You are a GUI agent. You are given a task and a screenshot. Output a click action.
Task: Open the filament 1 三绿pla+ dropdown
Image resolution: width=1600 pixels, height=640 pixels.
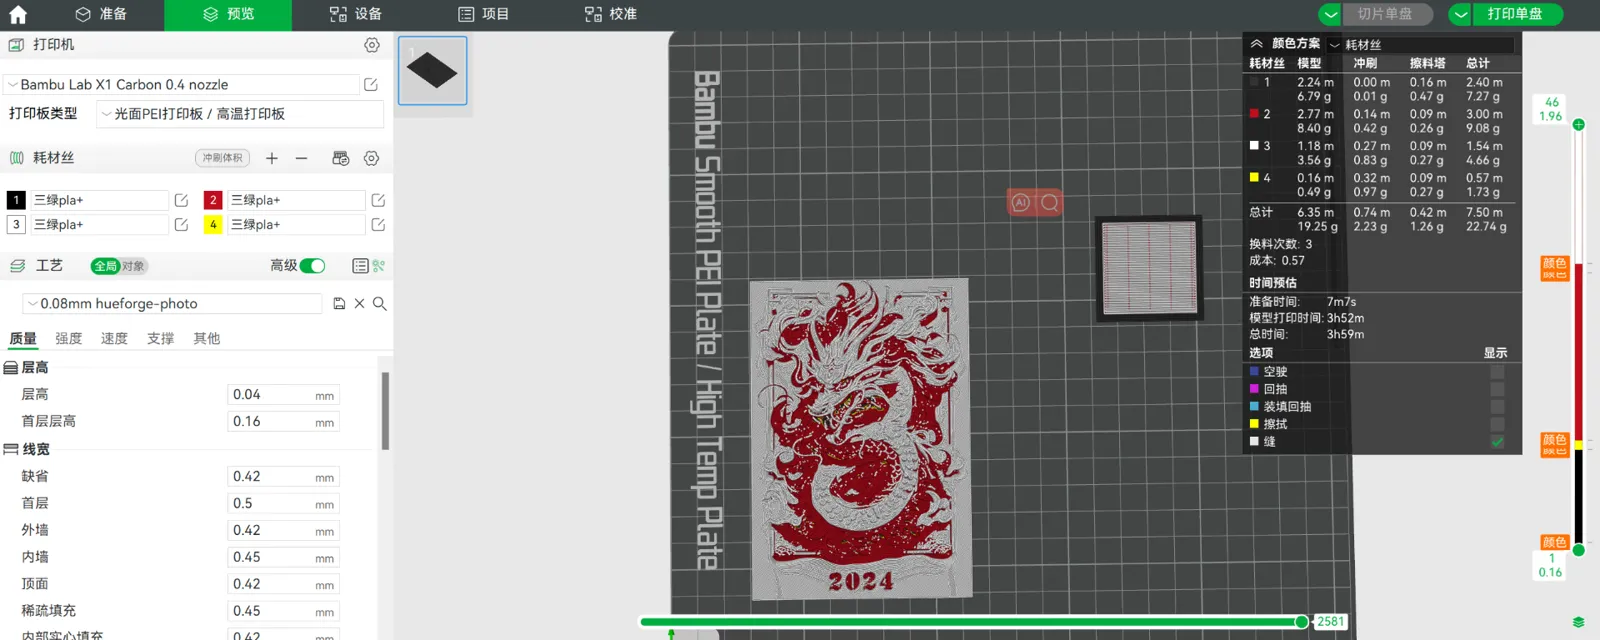click(x=99, y=200)
